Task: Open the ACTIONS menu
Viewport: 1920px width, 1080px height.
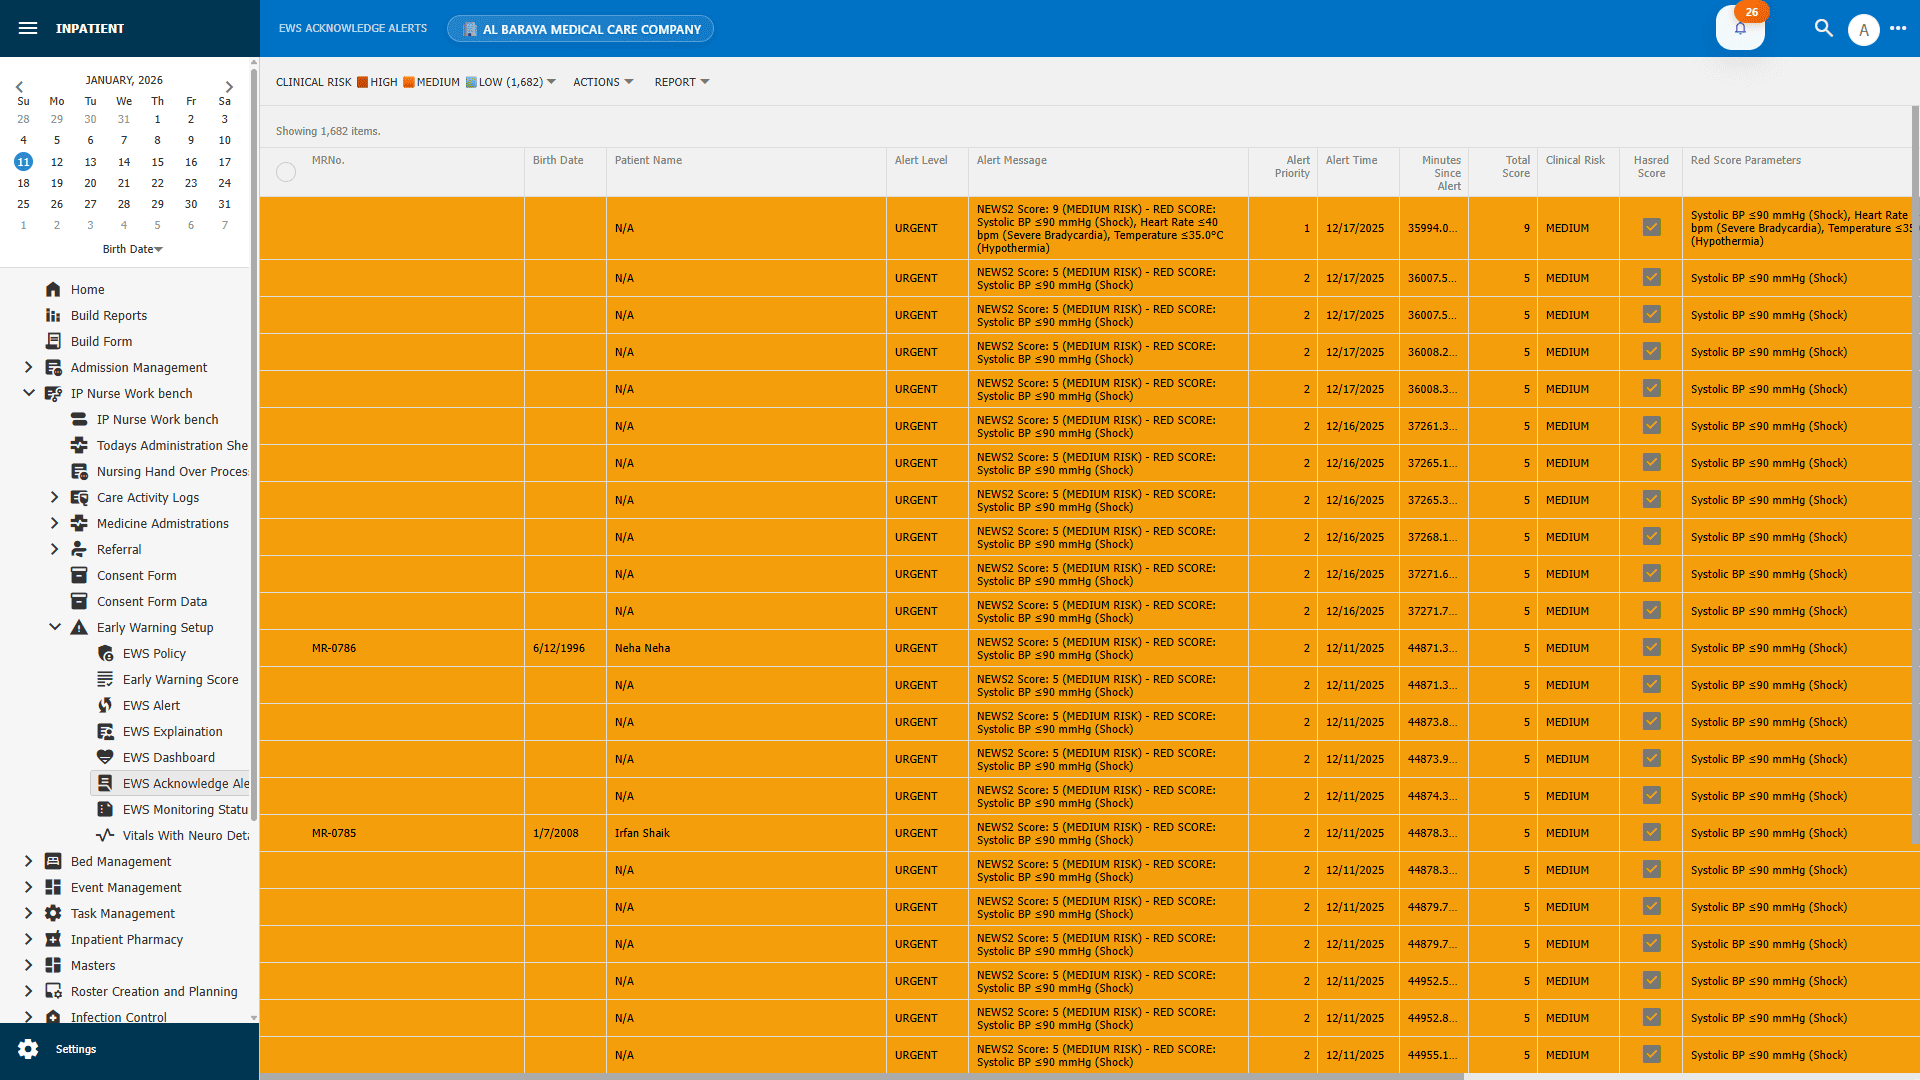Action: click(603, 81)
